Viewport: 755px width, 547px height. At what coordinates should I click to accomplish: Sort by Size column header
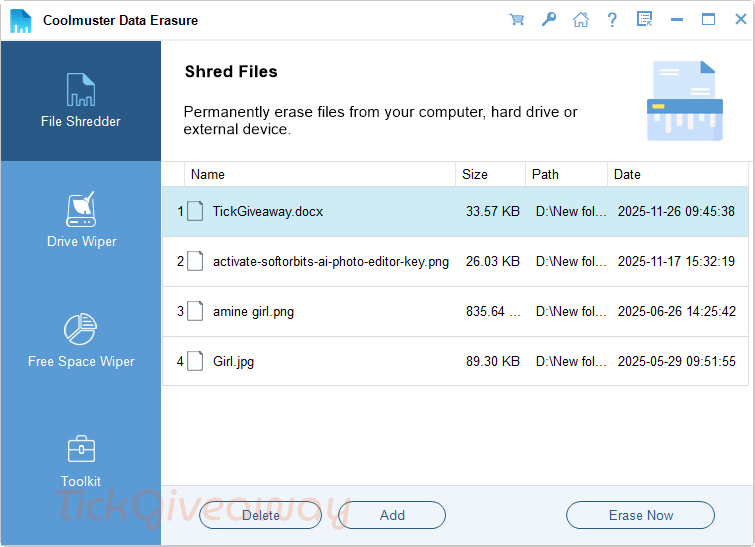490,174
